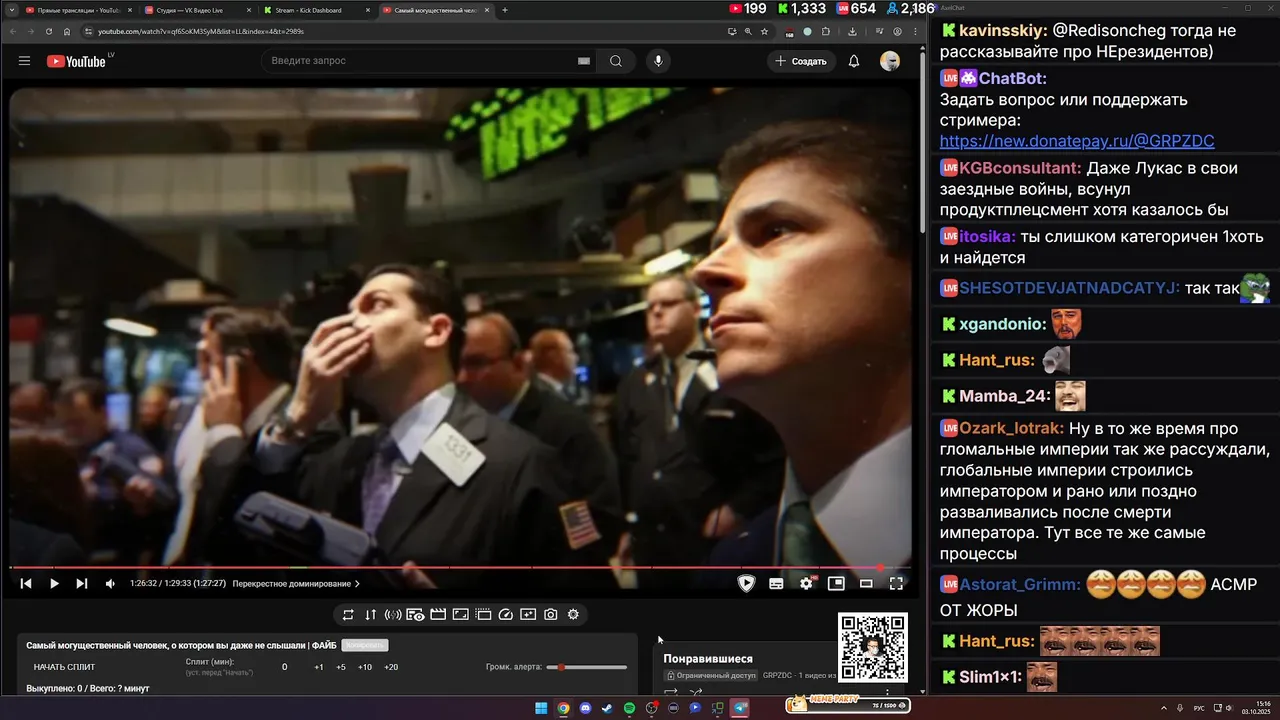Open a new browser tab
Screen dimensions: 1280x720
[x=505, y=10]
